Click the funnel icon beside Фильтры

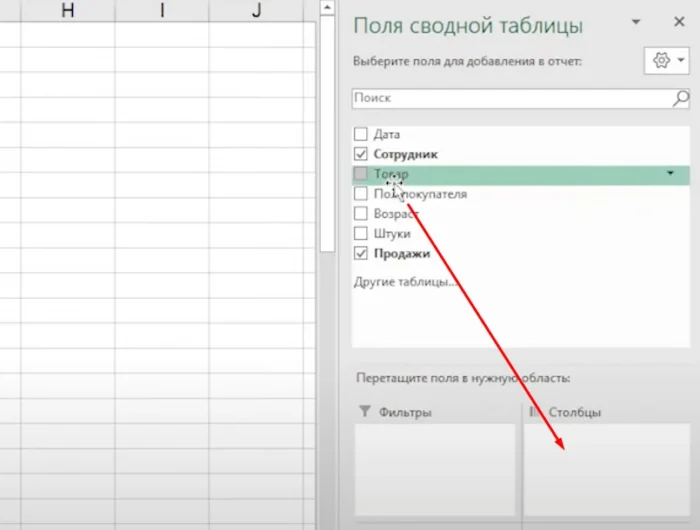[364, 411]
